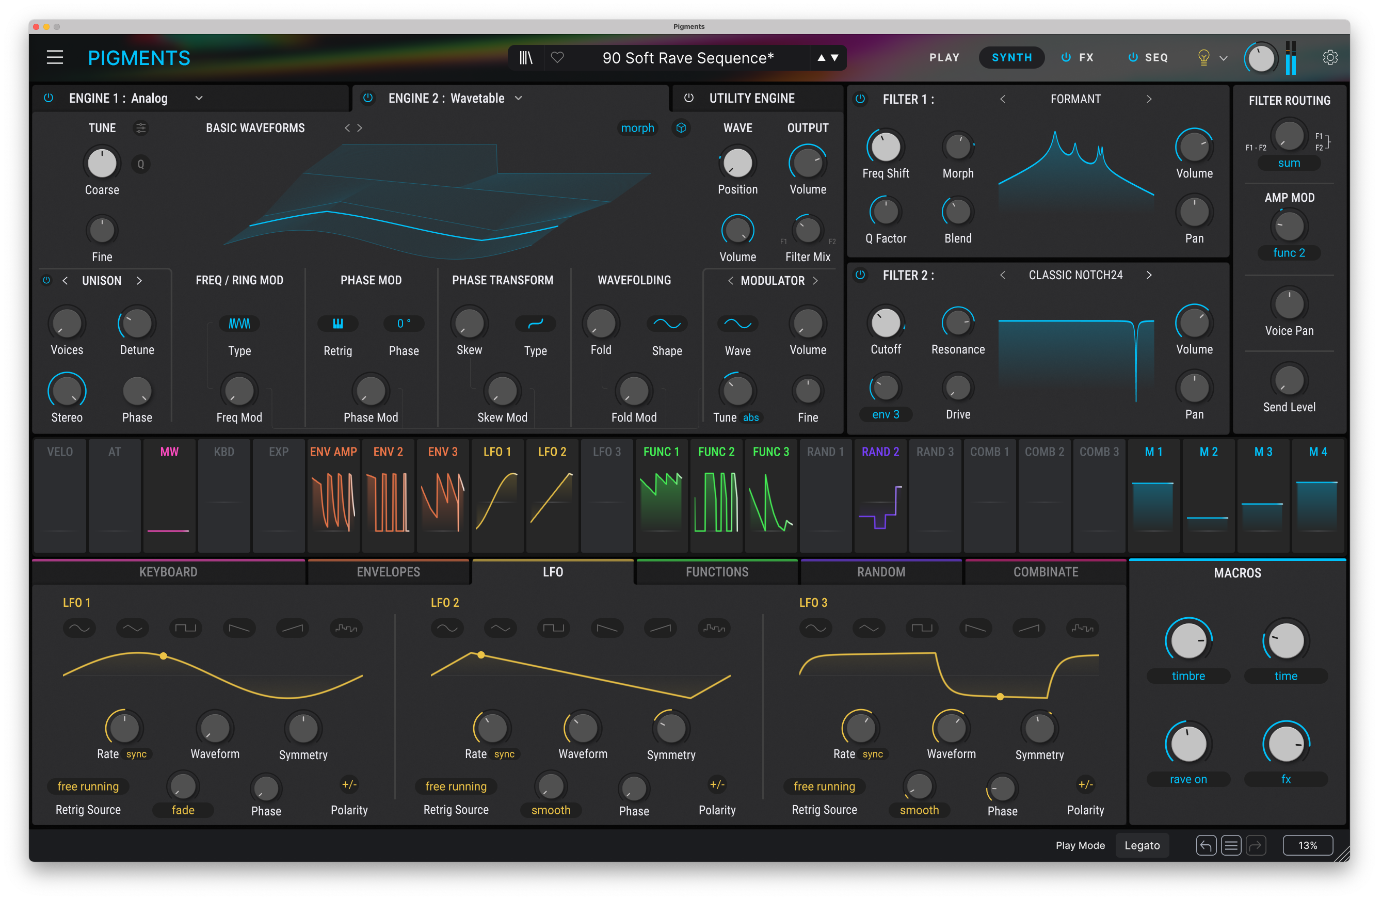
Task: Adjust the timbre macro knob
Action: [1188, 640]
